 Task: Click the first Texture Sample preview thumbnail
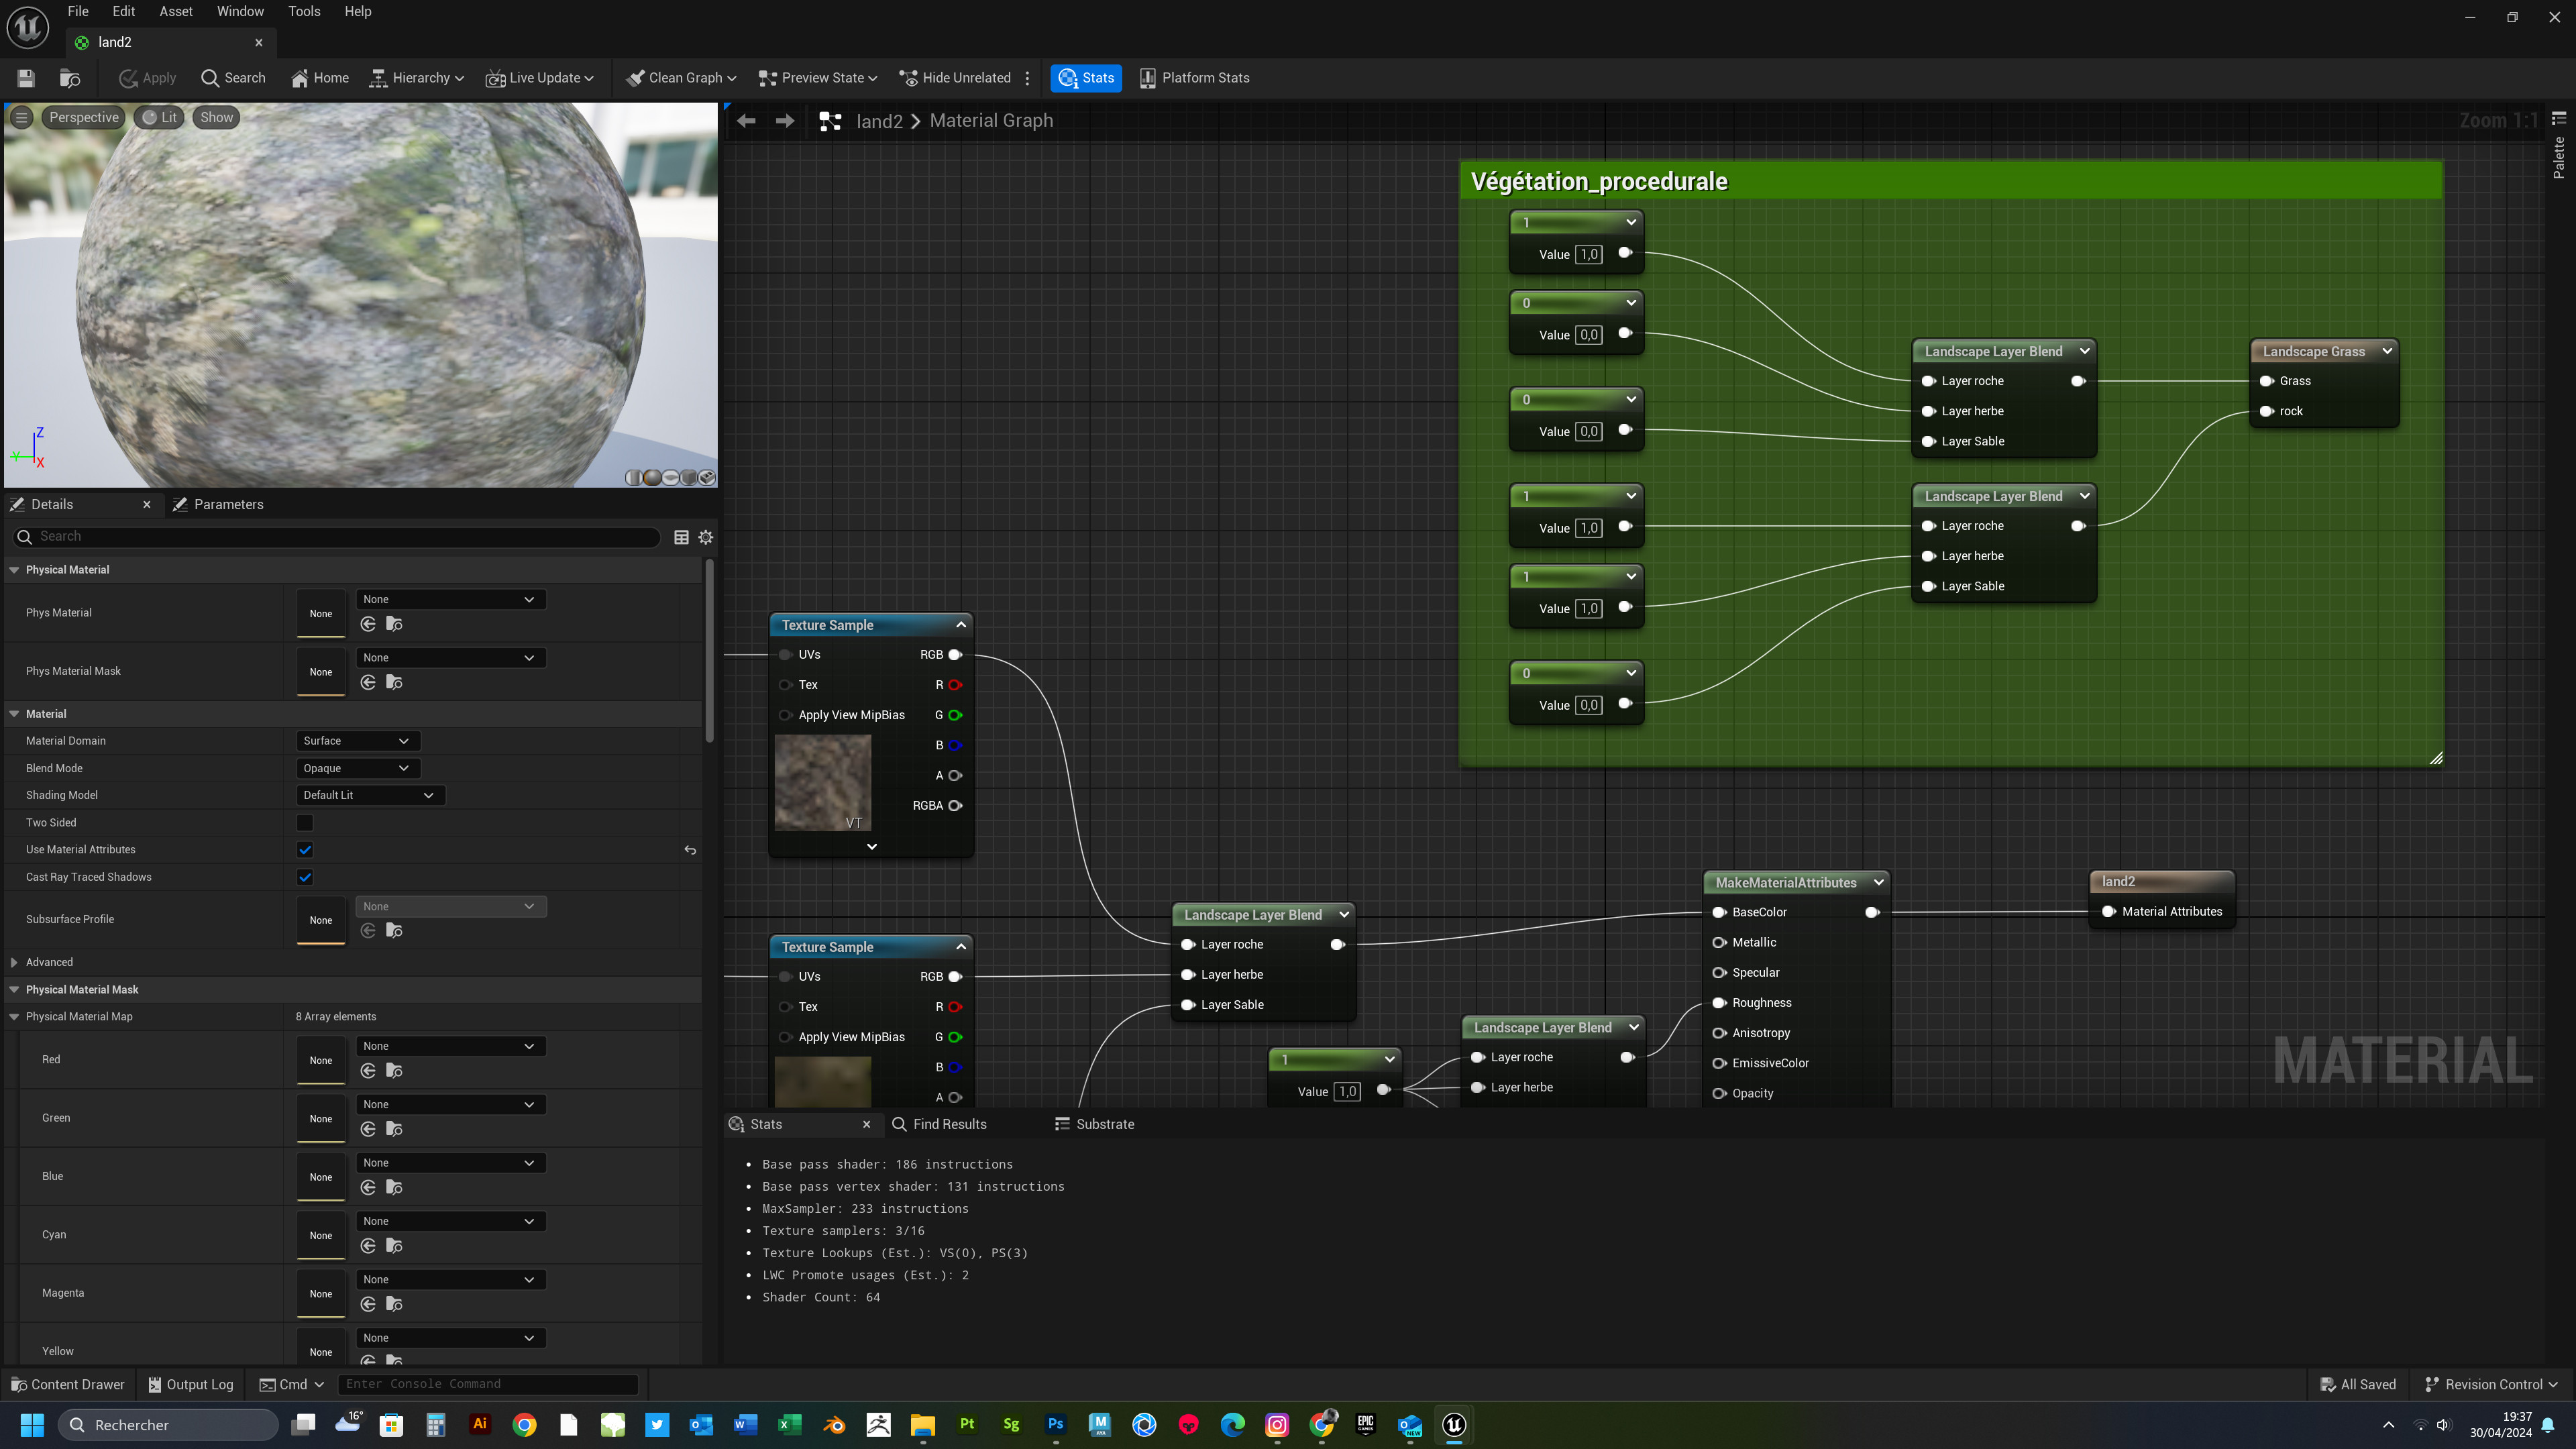click(823, 783)
